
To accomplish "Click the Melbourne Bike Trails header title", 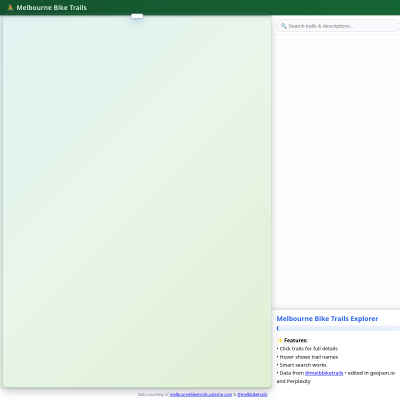I will click(x=52, y=7).
